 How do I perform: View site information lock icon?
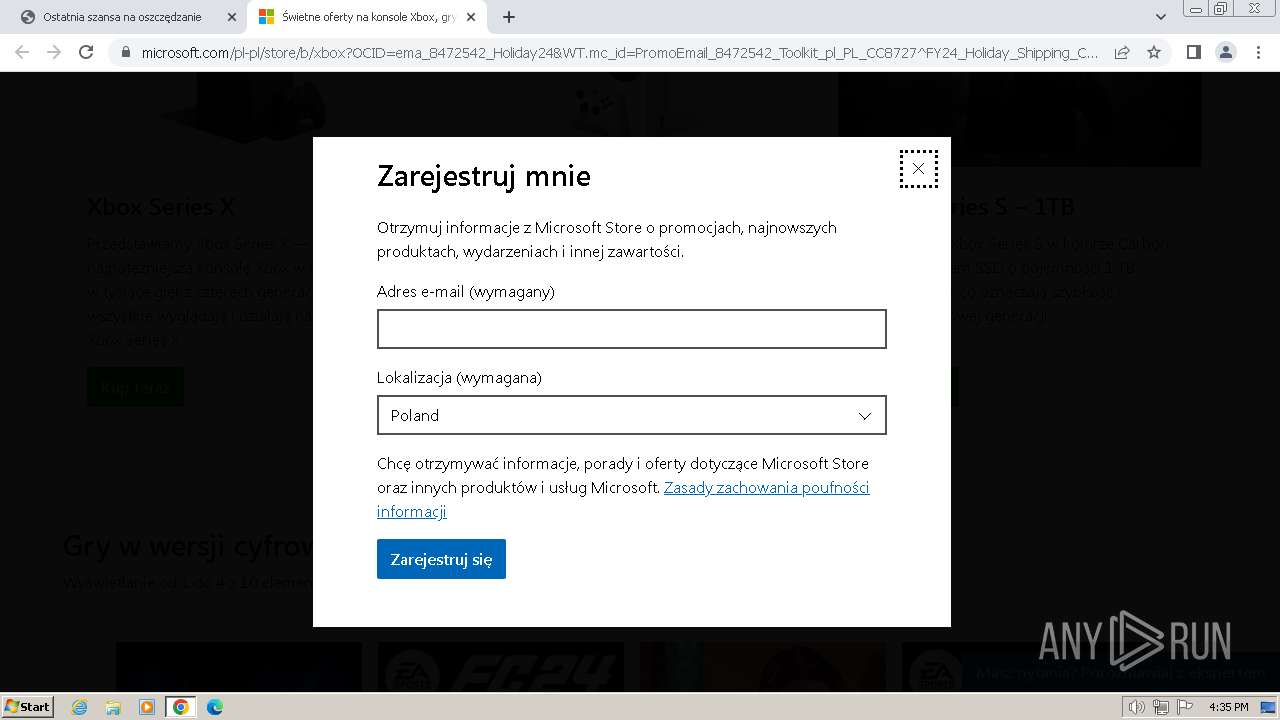tap(126, 52)
